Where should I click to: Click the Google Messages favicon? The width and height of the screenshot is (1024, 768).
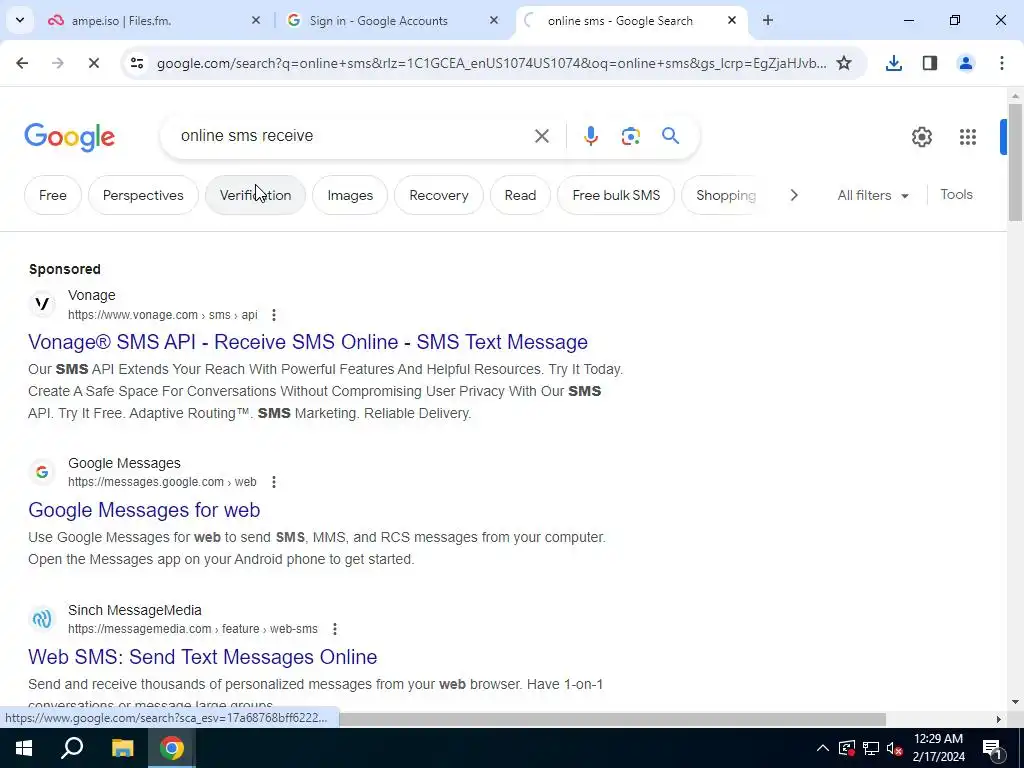pos(42,472)
